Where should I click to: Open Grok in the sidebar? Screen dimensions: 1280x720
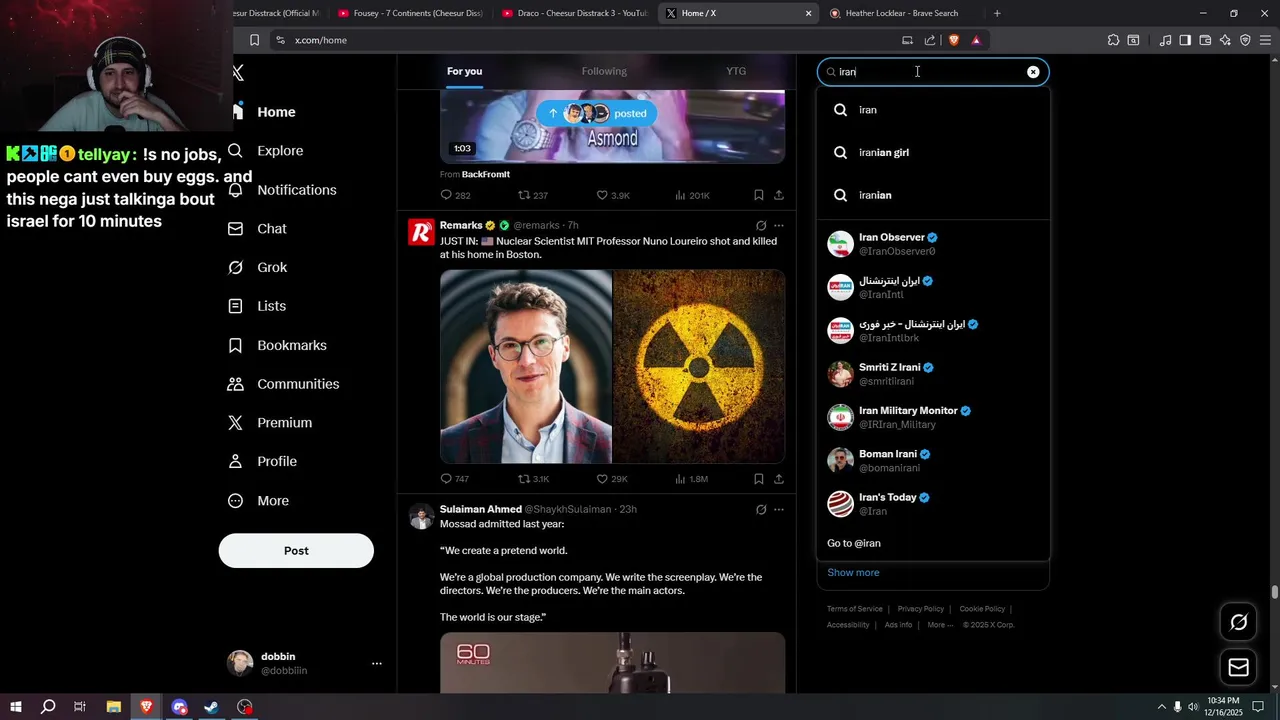pos(258,268)
